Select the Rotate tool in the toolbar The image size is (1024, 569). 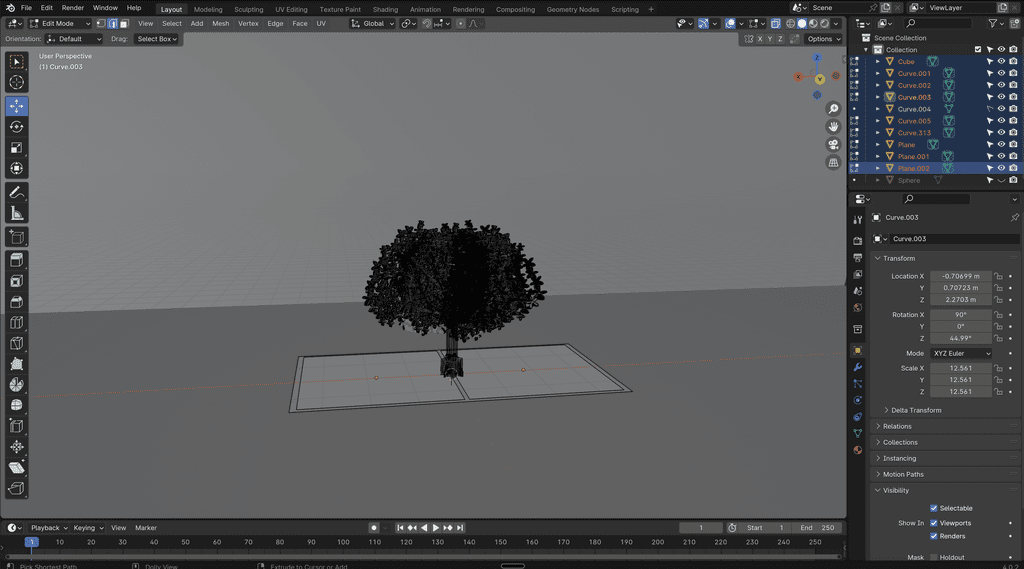coord(17,127)
